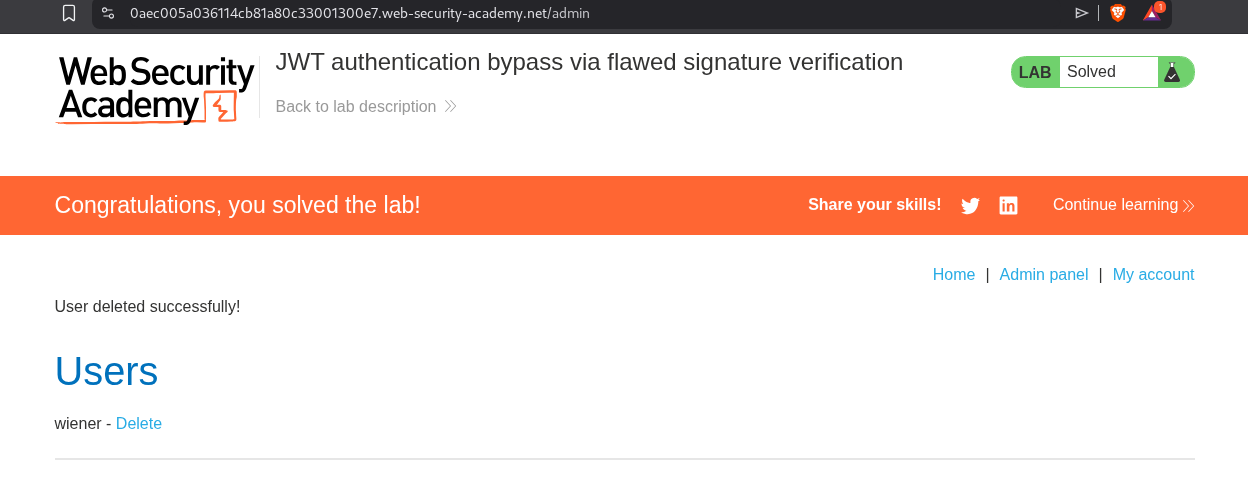The width and height of the screenshot is (1248, 480).
Task: Follow the Continue learning link
Action: (1115, 205)
